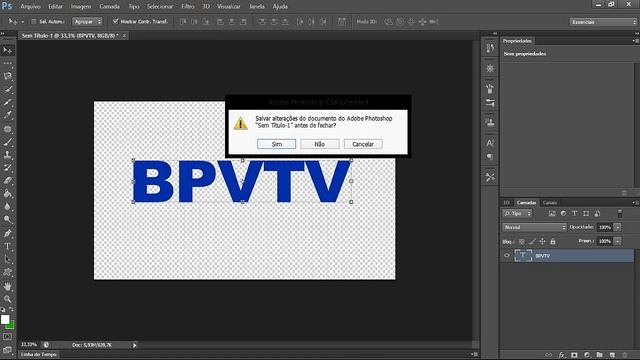This screenshot has height=360, width=640.
Task: Select the Blur droplet tool
Action: tap(7, 207)
